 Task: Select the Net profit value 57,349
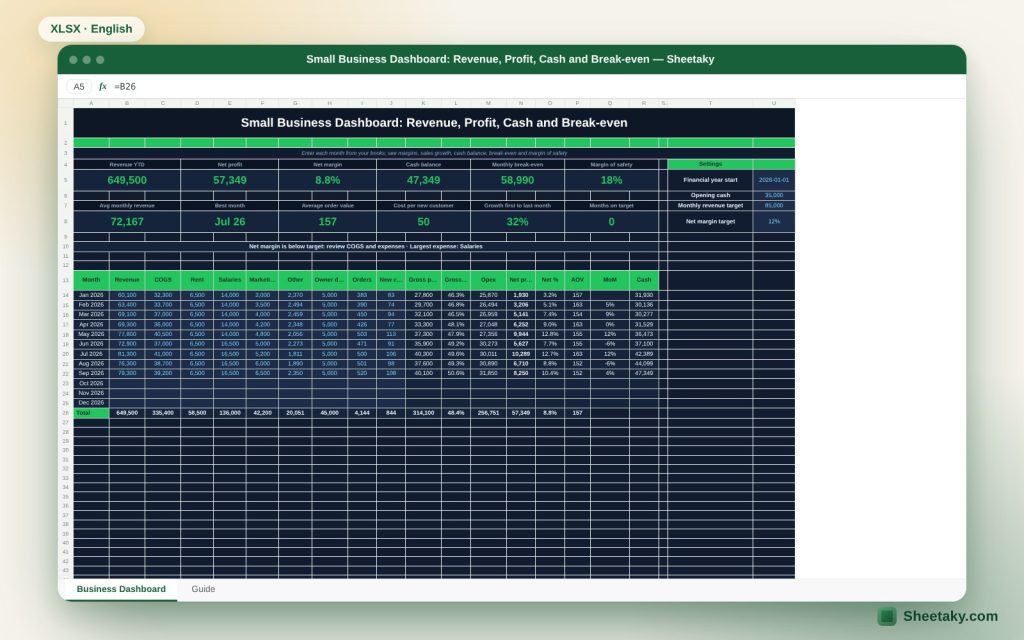[230, 180]
